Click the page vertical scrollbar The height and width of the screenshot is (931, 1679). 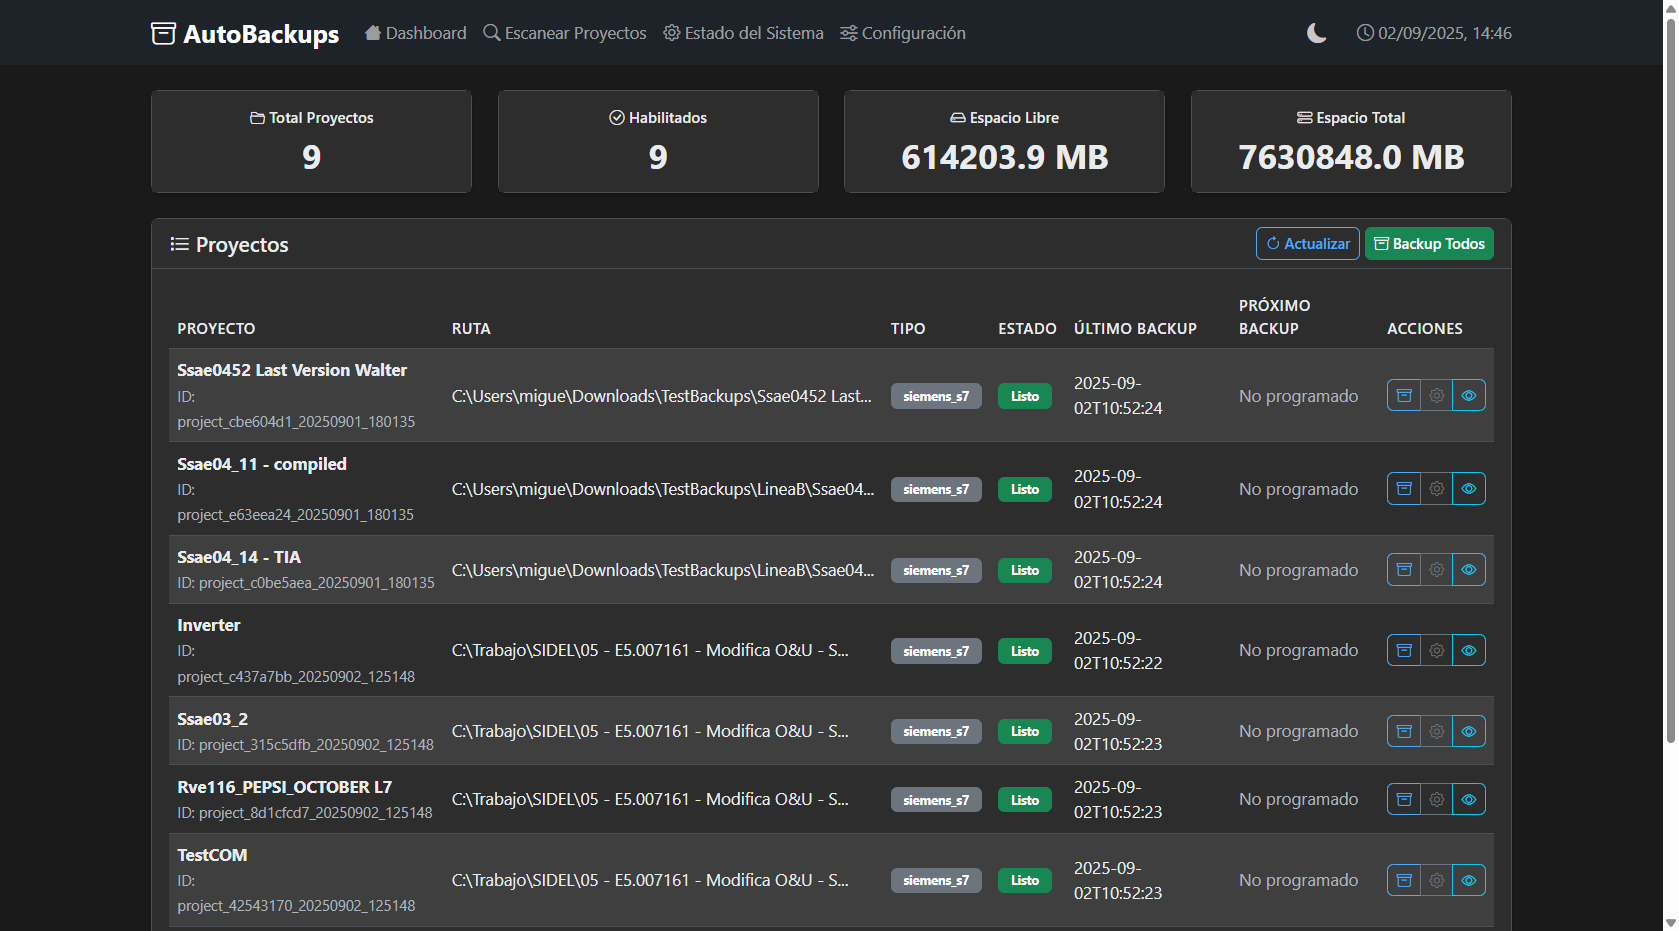[1670, 380]
